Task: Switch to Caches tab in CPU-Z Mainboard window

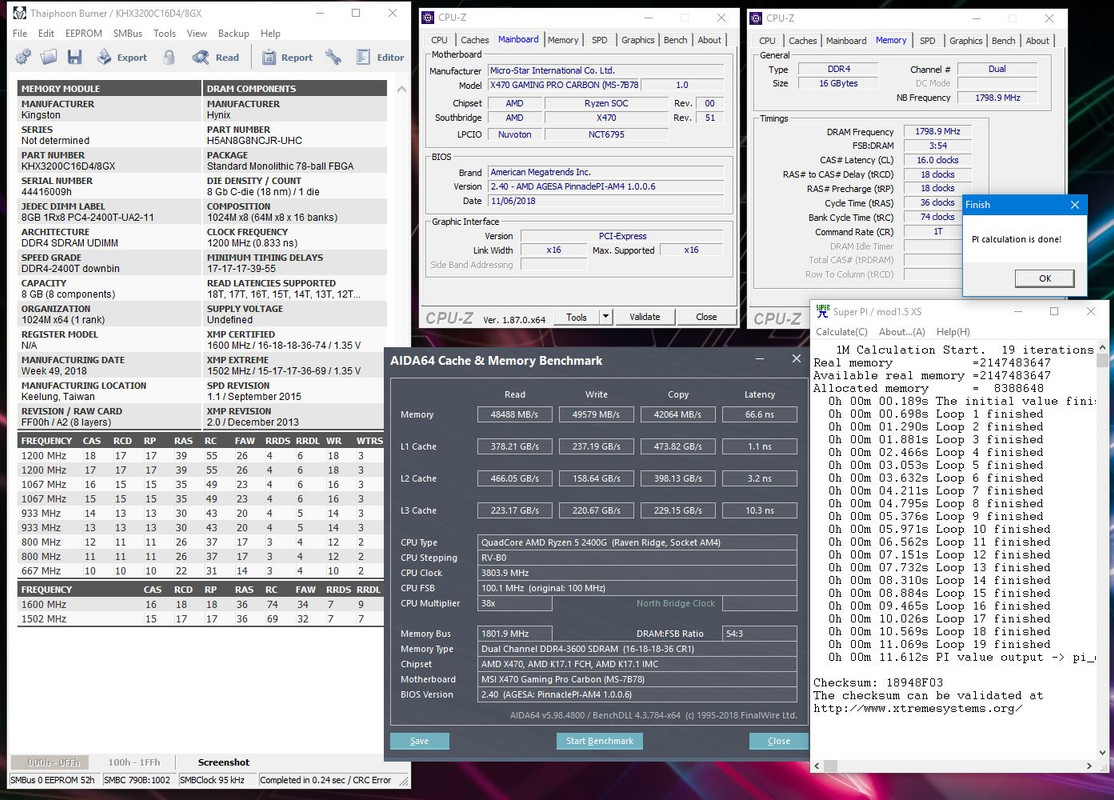Action: point(475,40)
